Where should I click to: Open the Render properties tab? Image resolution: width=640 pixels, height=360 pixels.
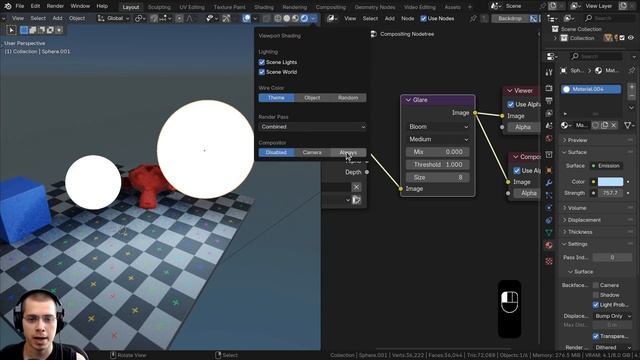(x=549, y=88)
